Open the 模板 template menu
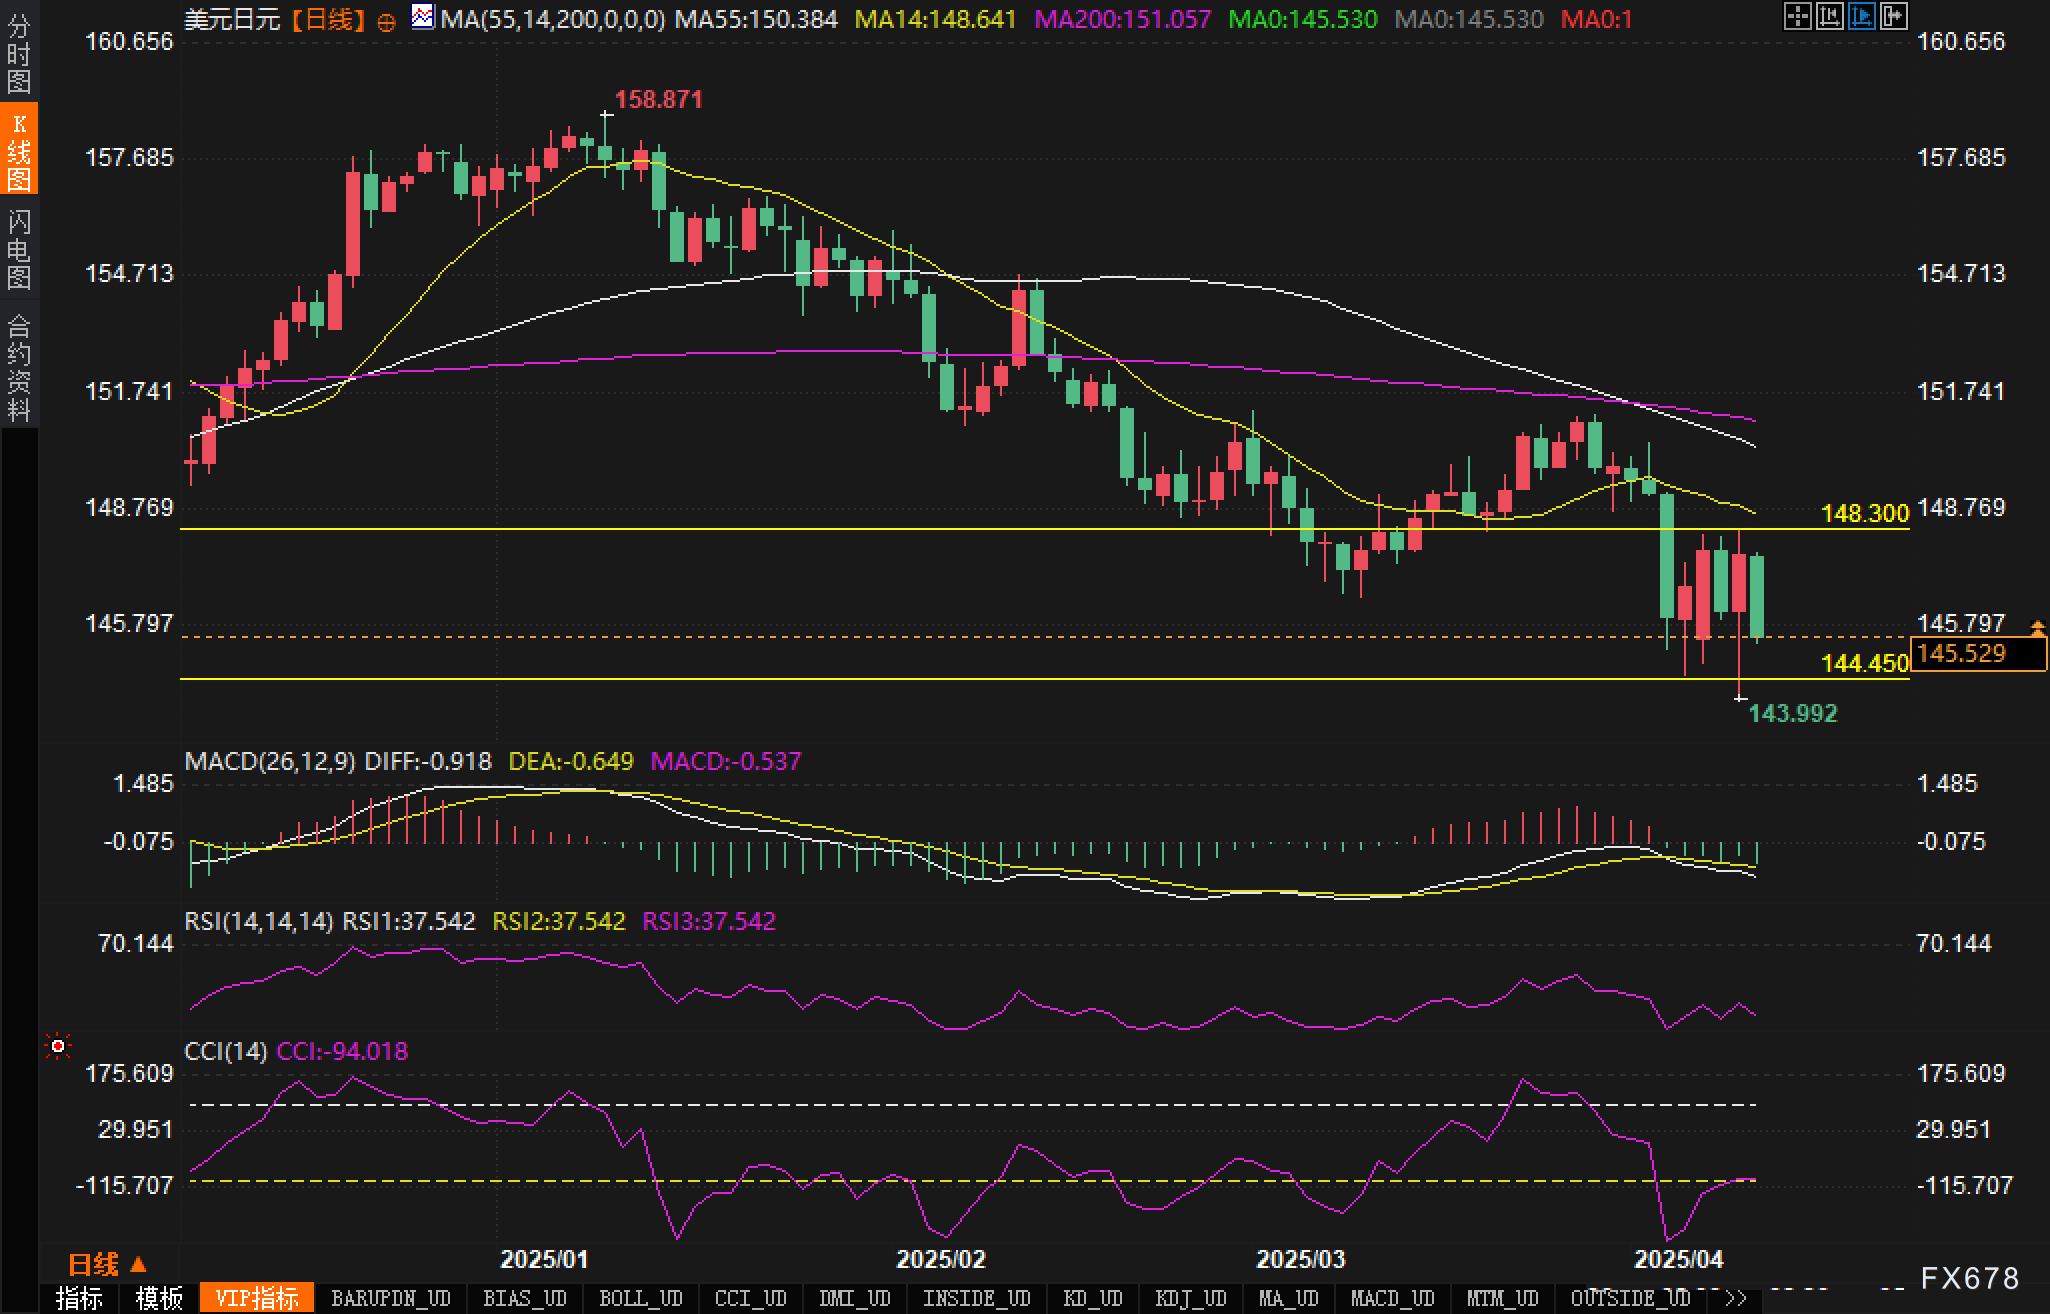The image size is (2050, 1314). 159,1298
